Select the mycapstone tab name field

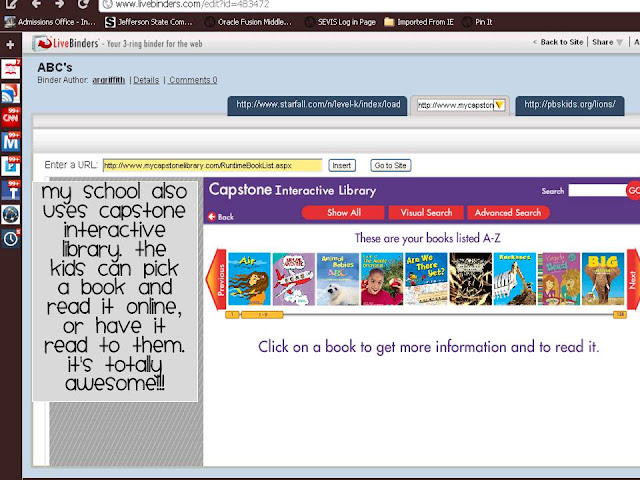tap(455, 105)
